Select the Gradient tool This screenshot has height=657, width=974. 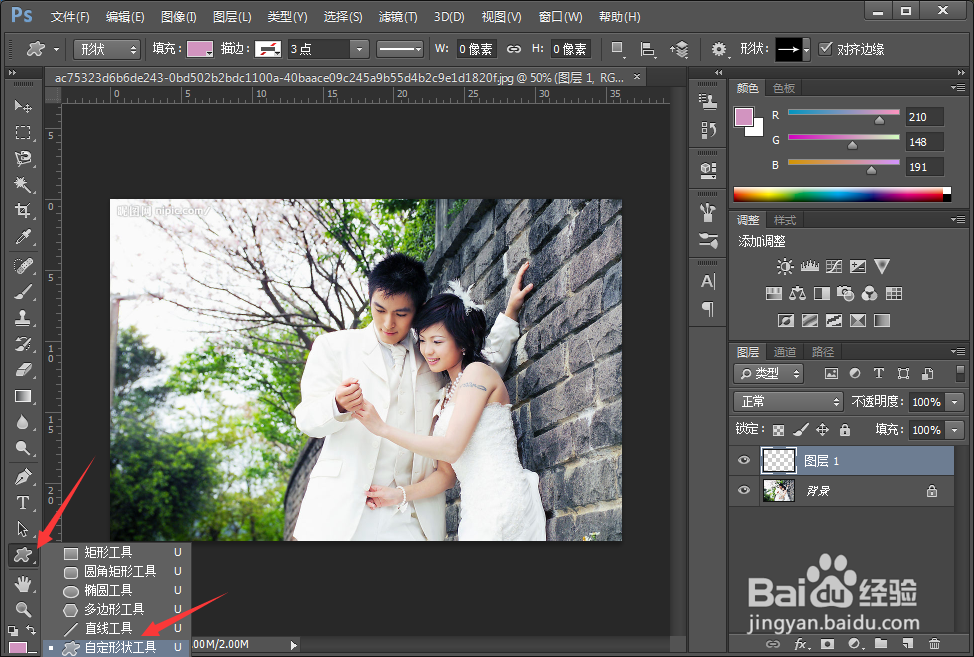click(23, 396)
